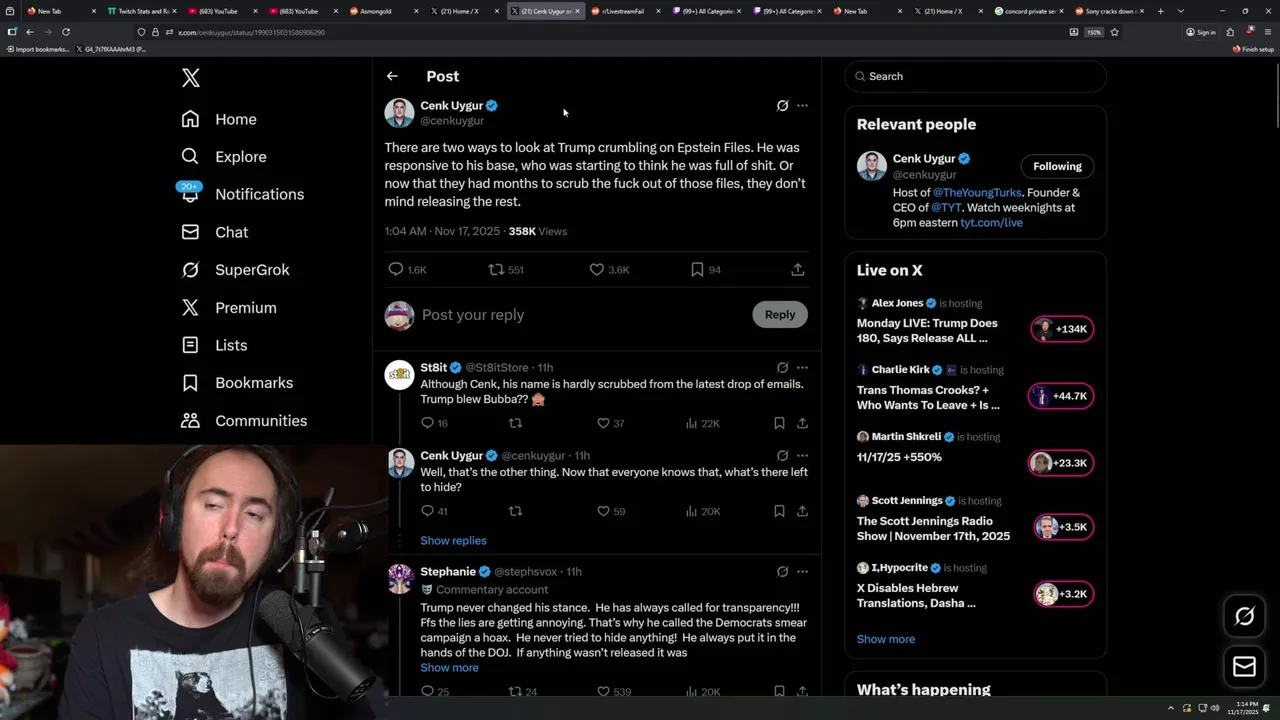
Task: Open Bookmarks in sidebar
Action: (238, 383)
